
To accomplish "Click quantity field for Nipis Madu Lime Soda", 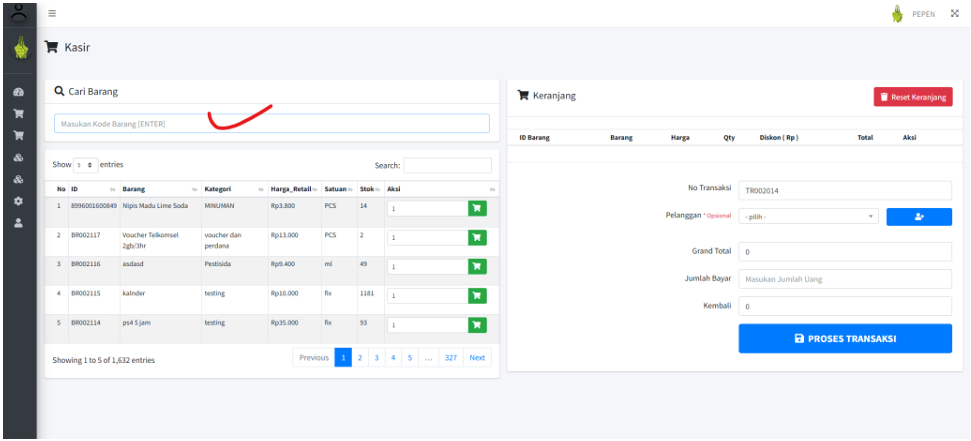I will tap(427, 209).
